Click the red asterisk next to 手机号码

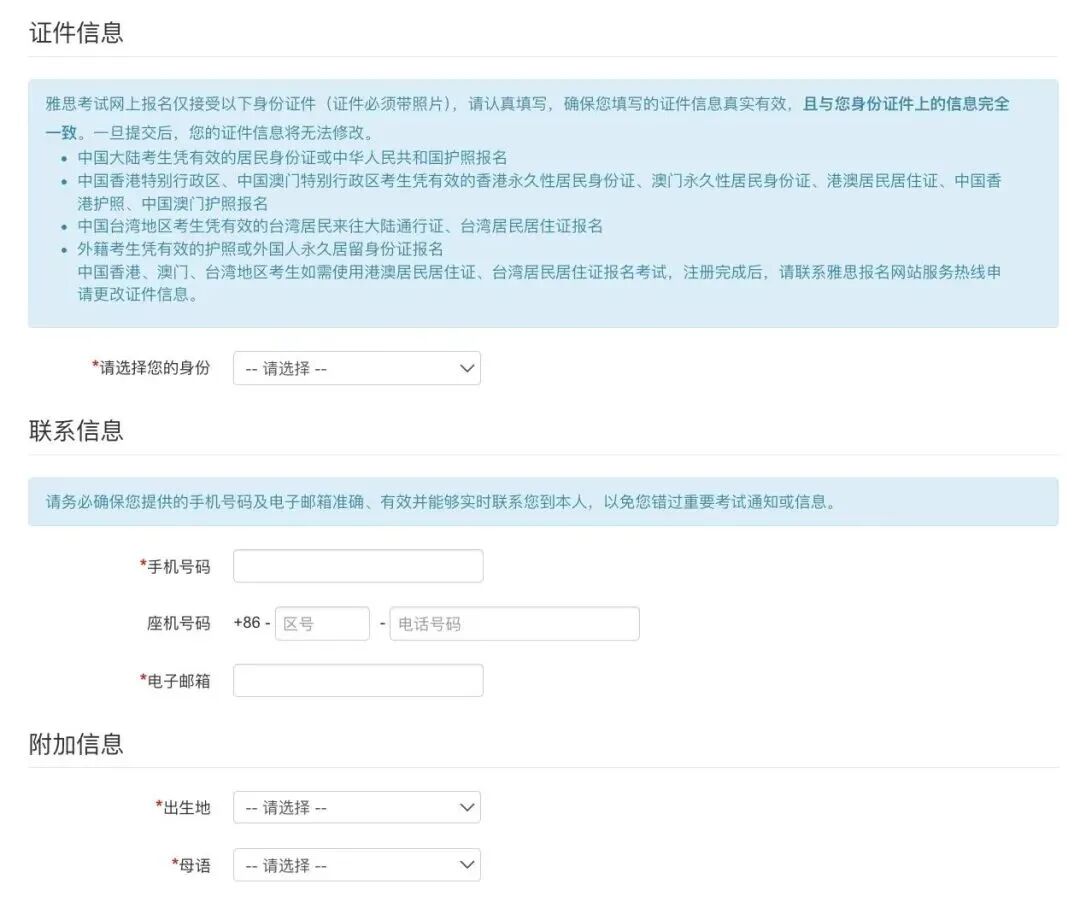[140, 565]
